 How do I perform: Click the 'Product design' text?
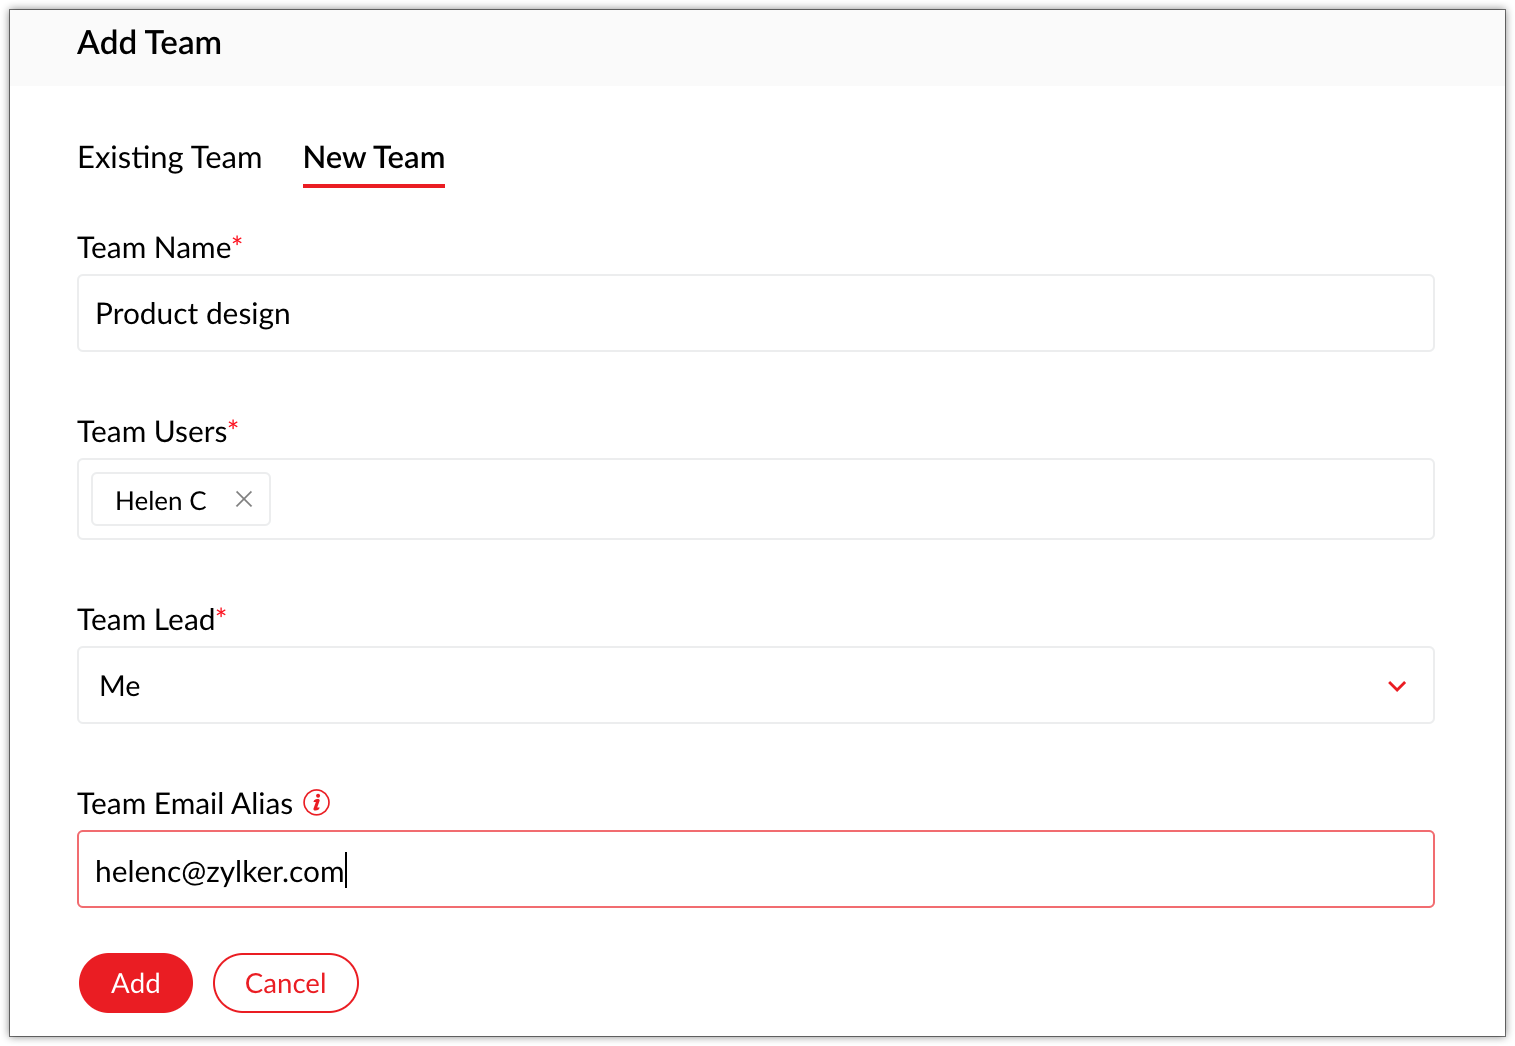pos(193,314)
